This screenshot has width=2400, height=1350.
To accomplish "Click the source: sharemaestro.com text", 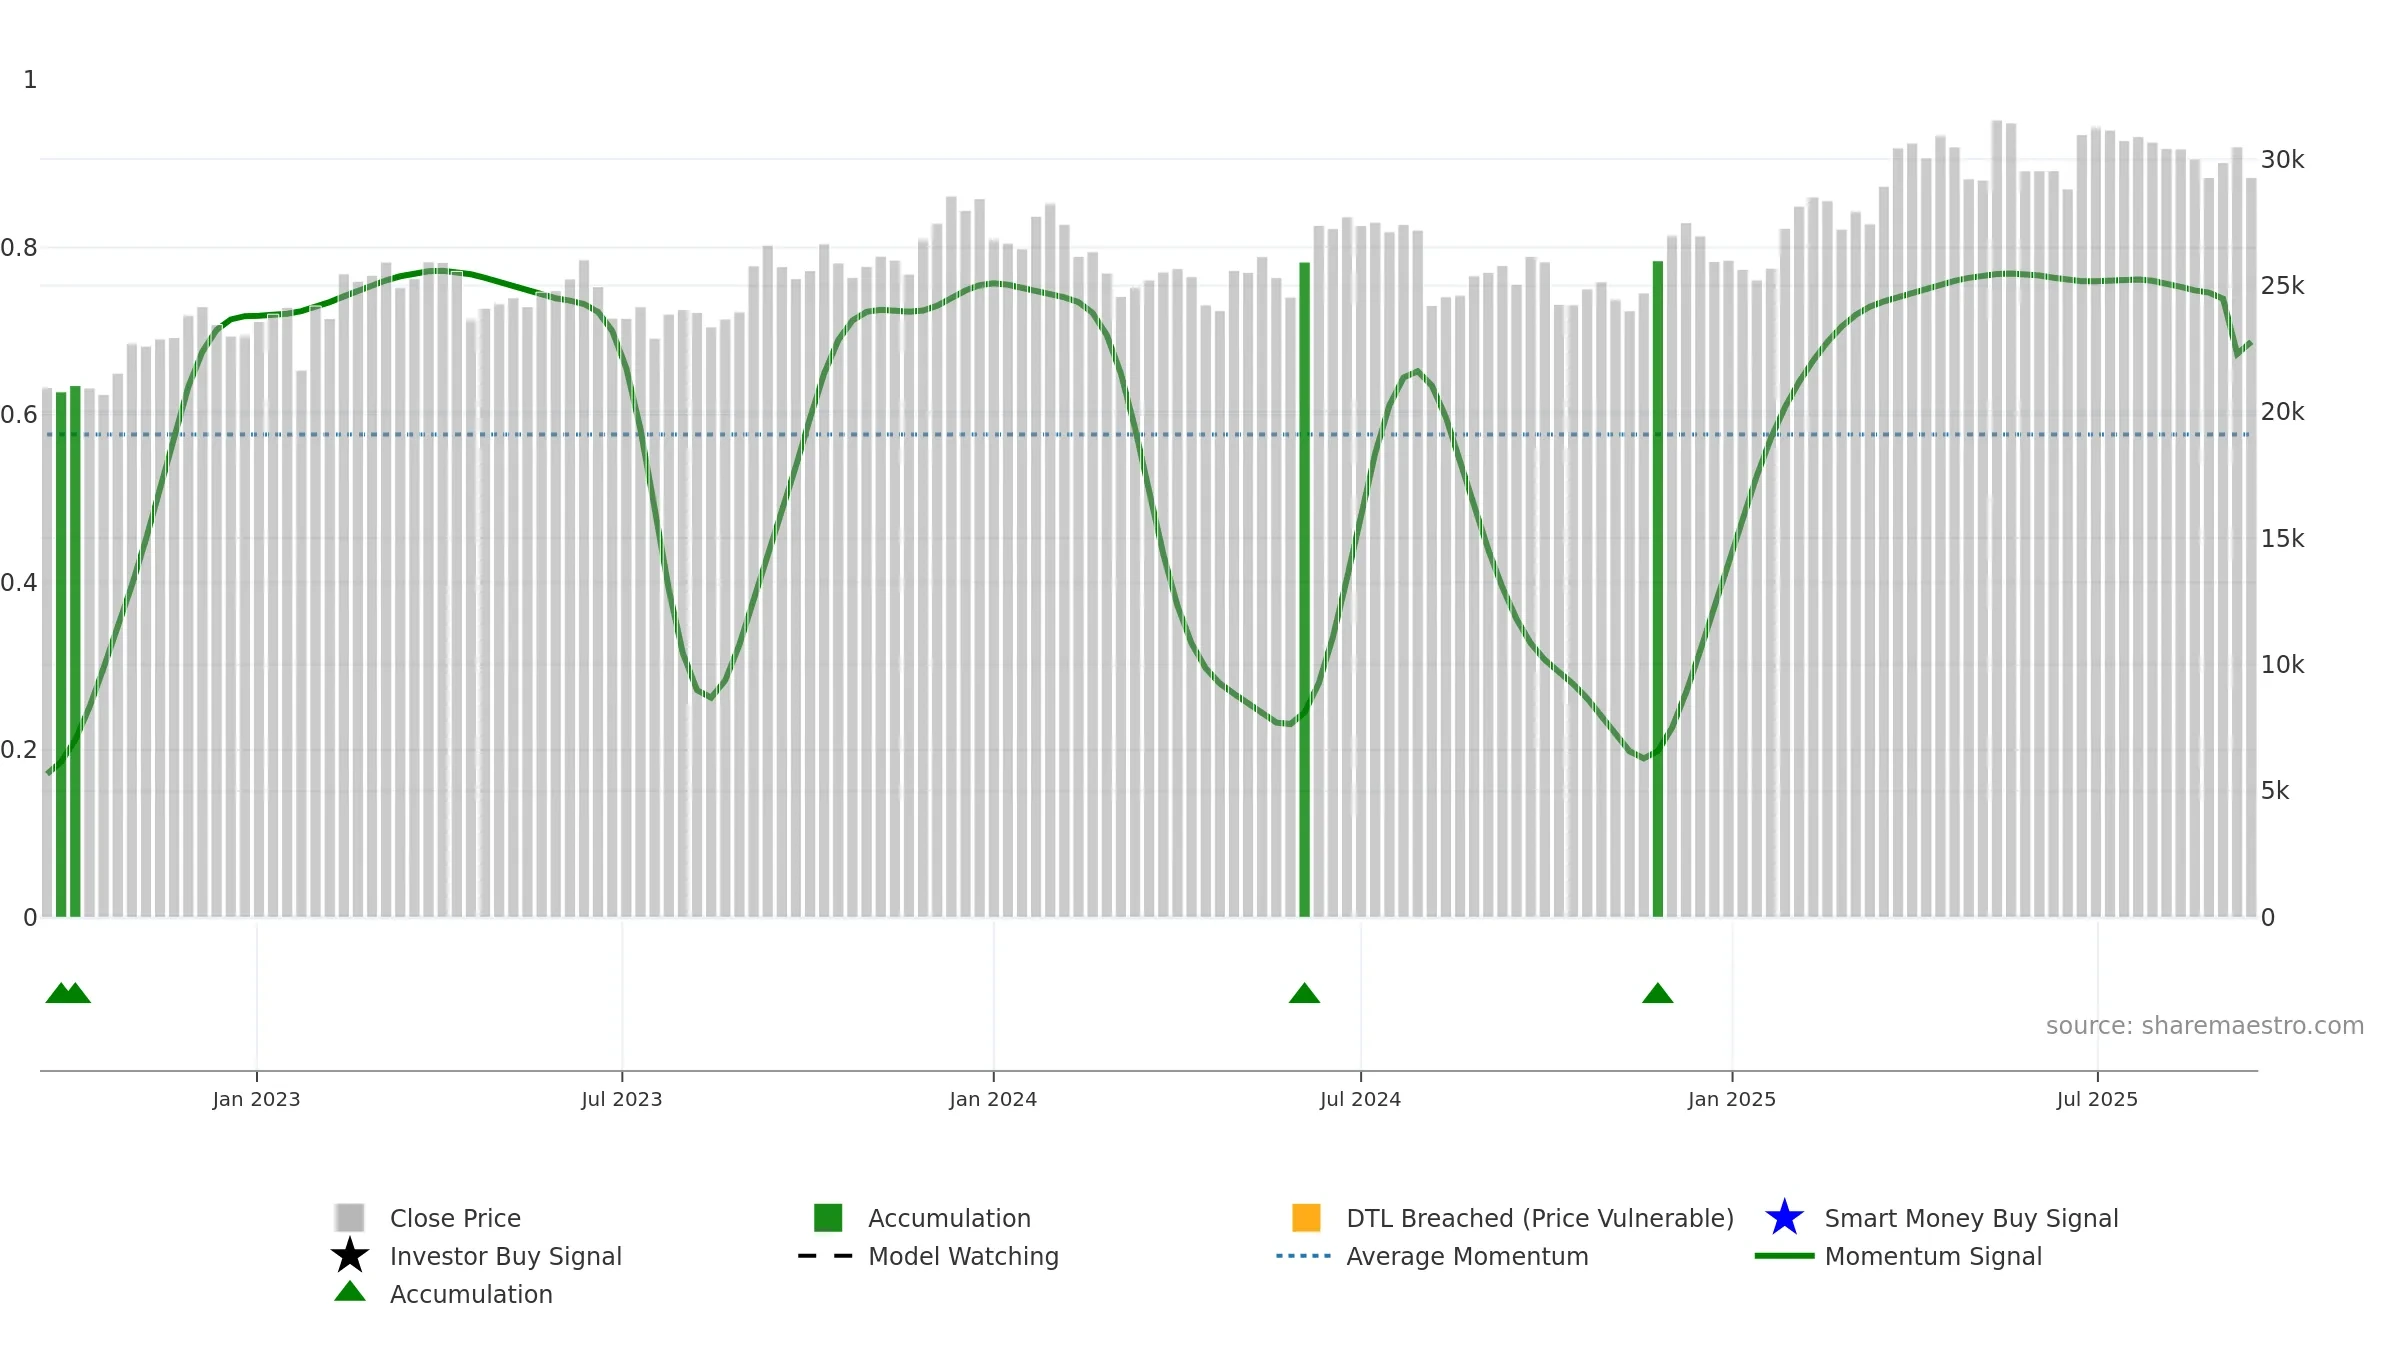I will coord(2205,1026).
